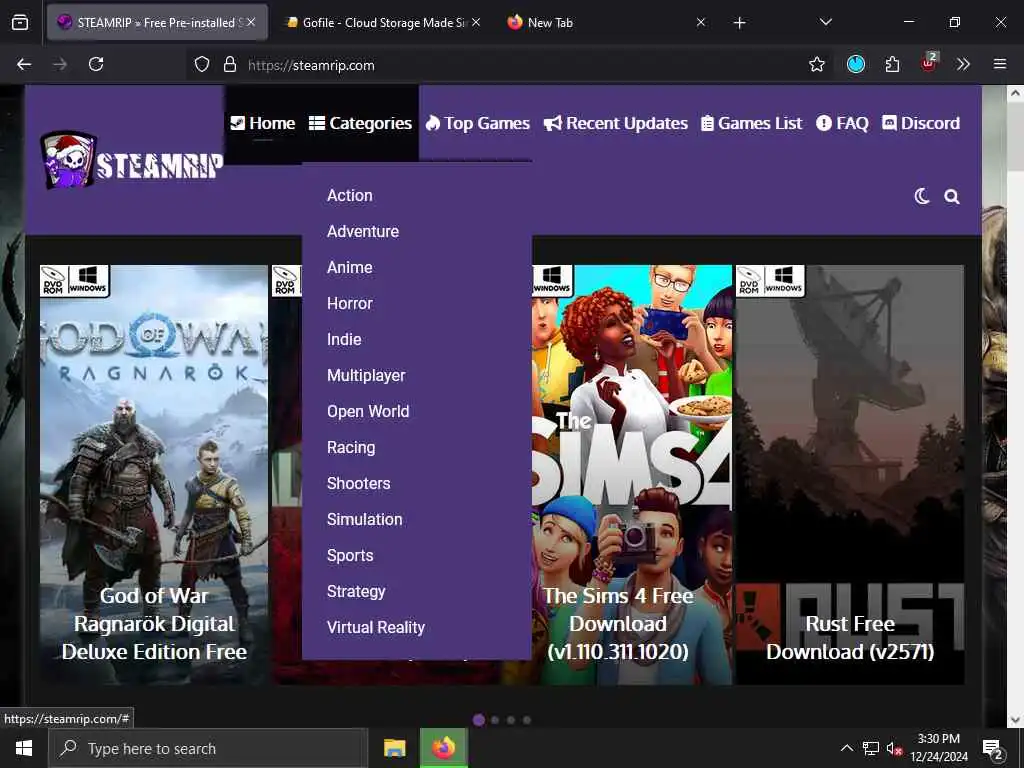
Task: Open the Games List page
Action: click(x=752, y=123)
